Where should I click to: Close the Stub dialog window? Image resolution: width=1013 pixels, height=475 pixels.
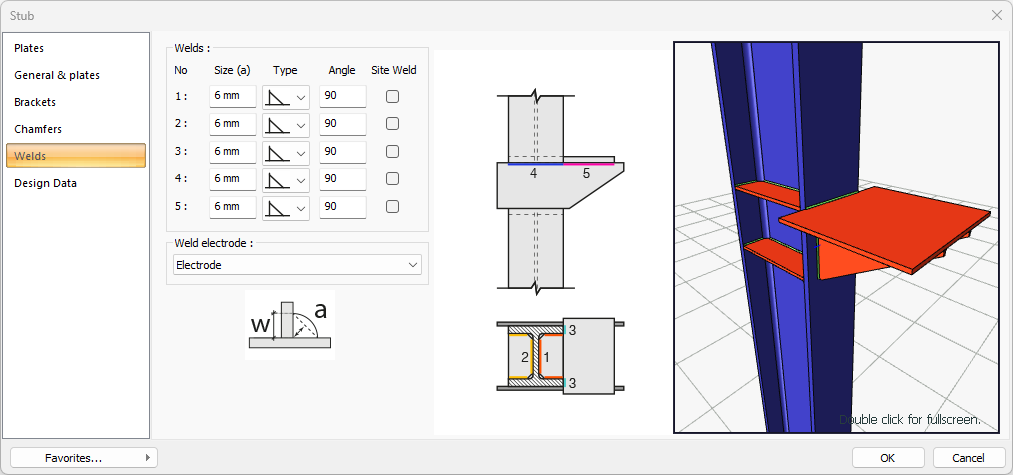click(x=996, y=15)
